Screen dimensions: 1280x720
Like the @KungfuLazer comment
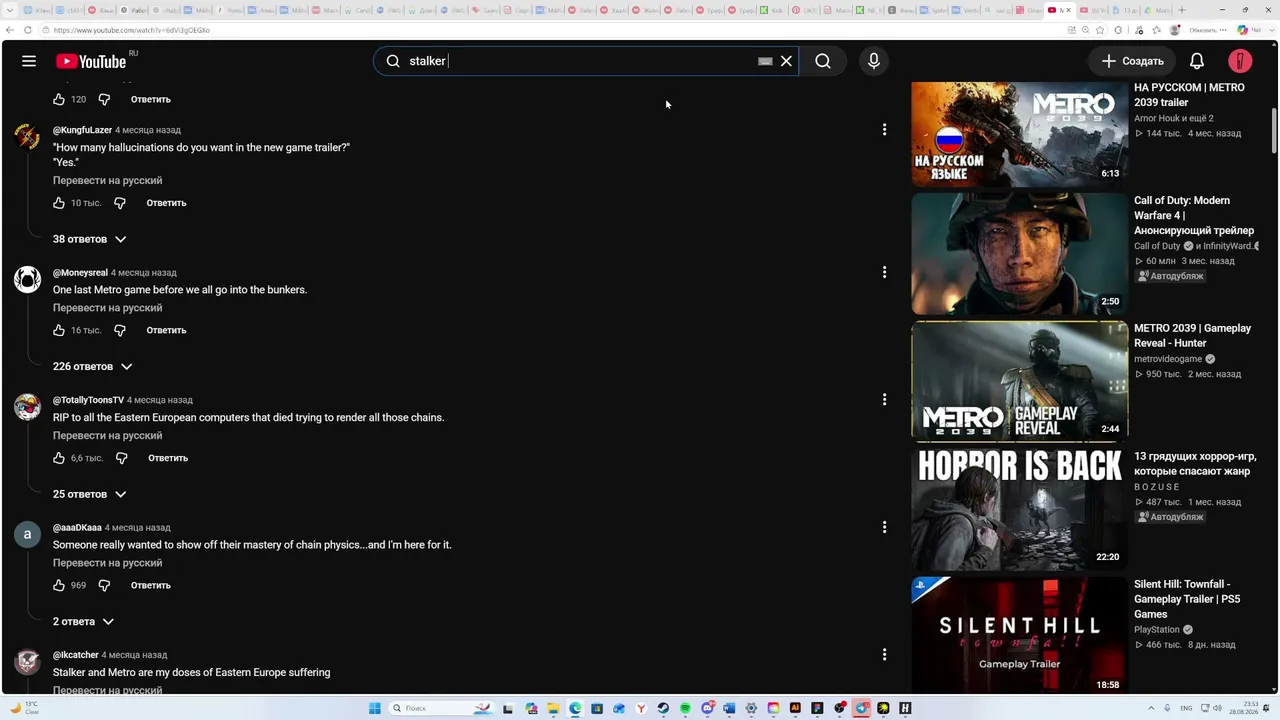pyautogui.click(x=59, y=203)
